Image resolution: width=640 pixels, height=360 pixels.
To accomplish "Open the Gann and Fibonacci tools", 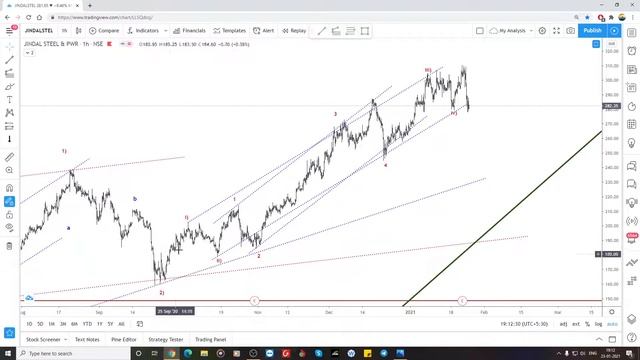I will pyautogui.click(x=9, y=73).
